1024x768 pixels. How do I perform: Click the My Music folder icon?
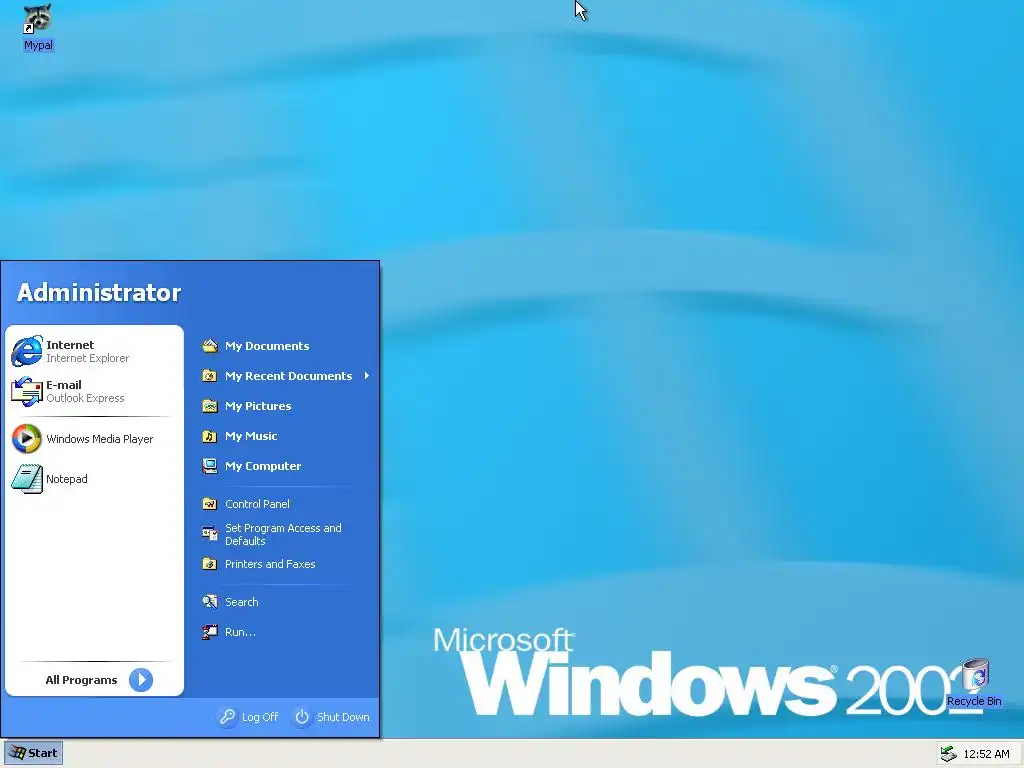point(210,436)
